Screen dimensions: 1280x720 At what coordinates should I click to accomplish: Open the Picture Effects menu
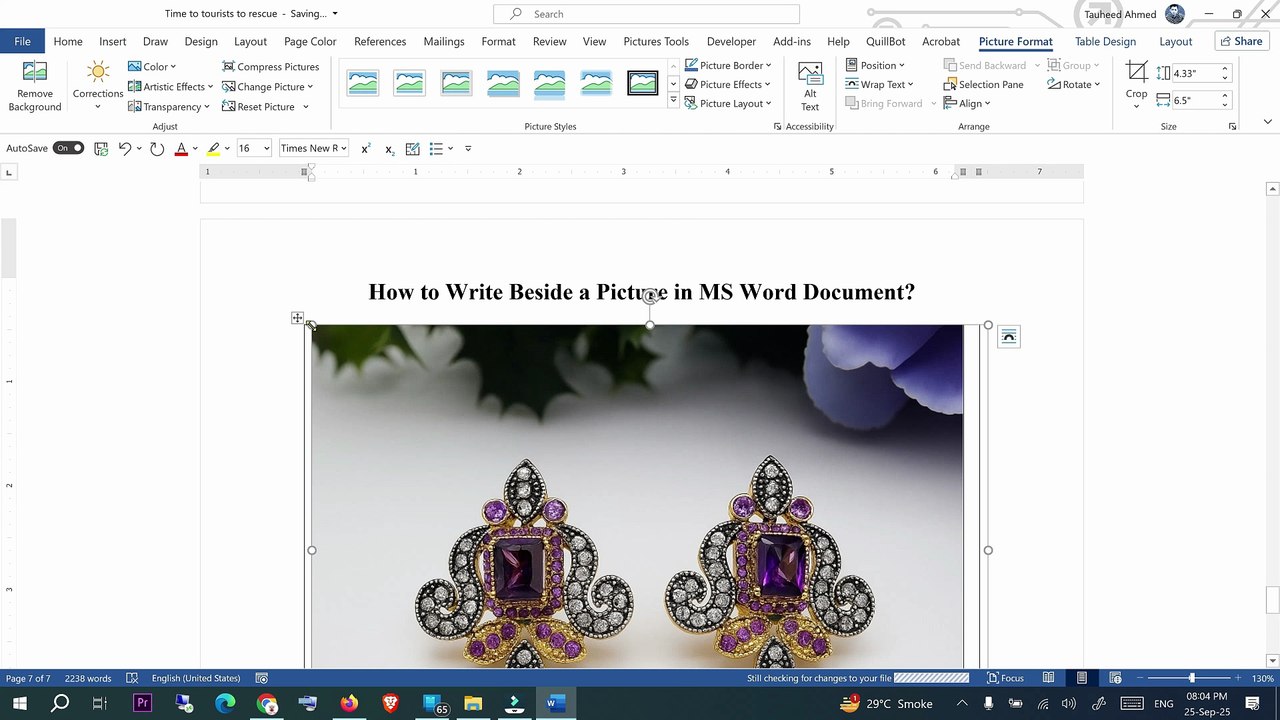pyautogui.click(x=728, y=84)
